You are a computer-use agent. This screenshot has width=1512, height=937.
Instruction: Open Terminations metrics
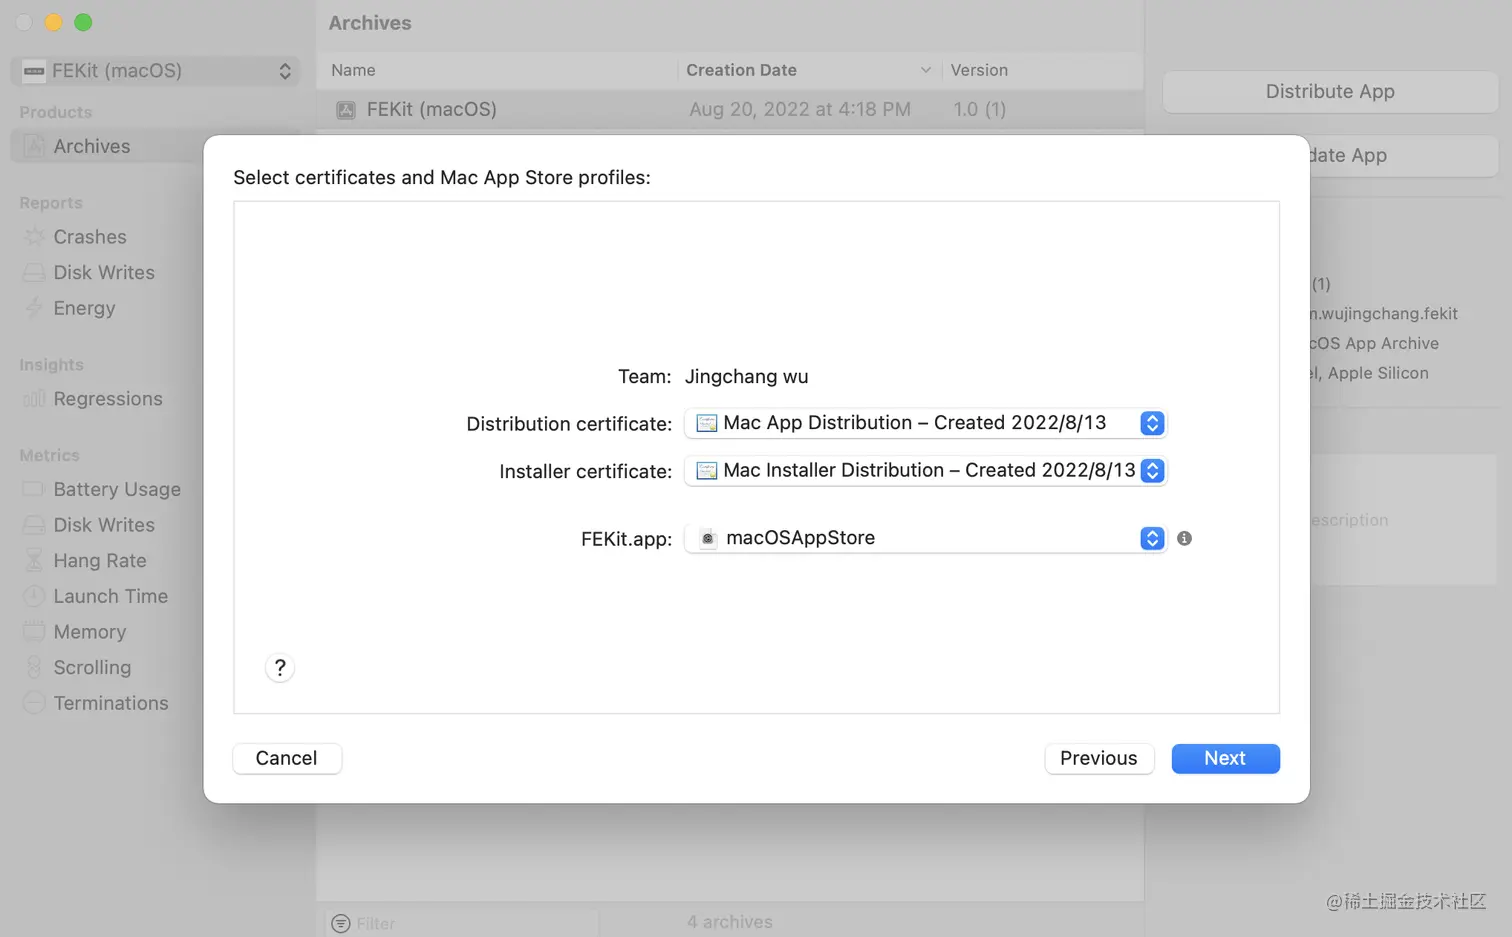[111, 703]
